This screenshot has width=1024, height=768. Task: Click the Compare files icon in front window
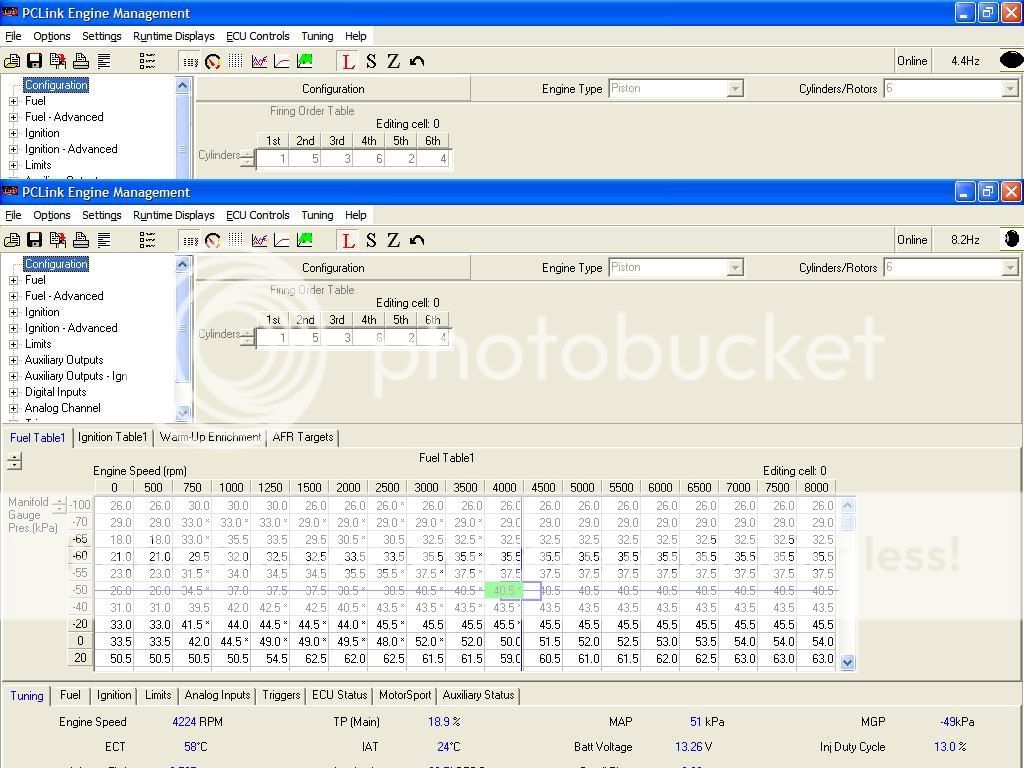57,240
